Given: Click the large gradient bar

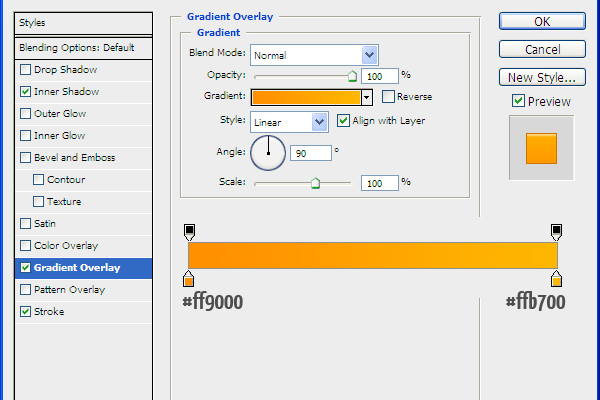Looking at the screenshot, I should click(x=373, y=255).
